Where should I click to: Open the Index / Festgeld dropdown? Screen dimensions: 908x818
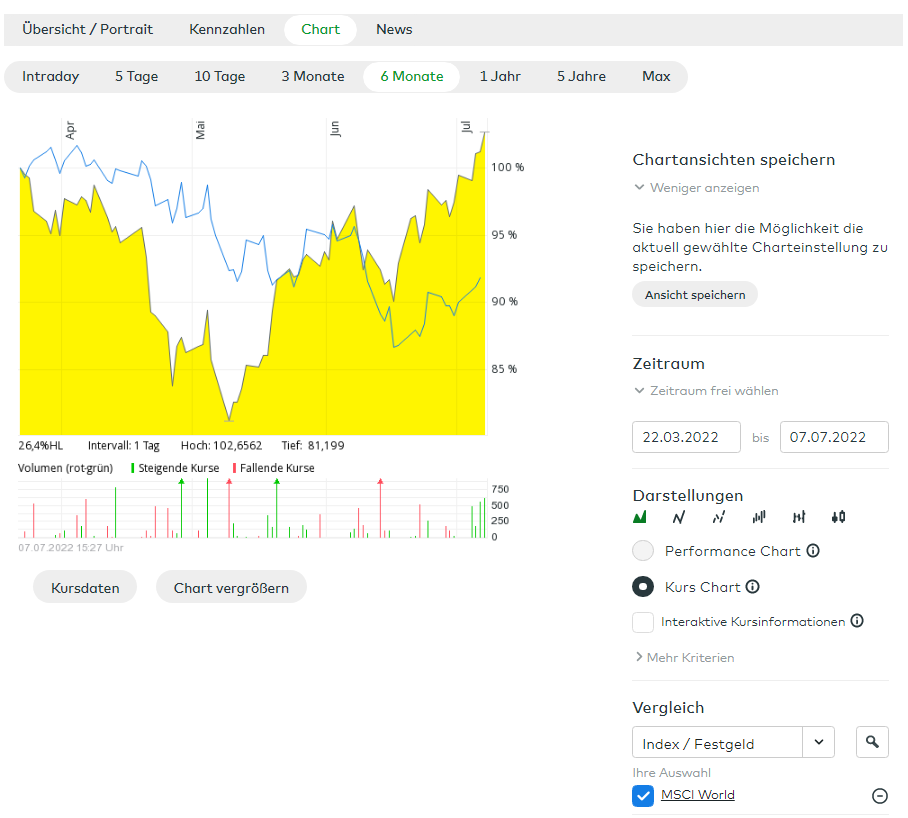(x=819, y=743)
